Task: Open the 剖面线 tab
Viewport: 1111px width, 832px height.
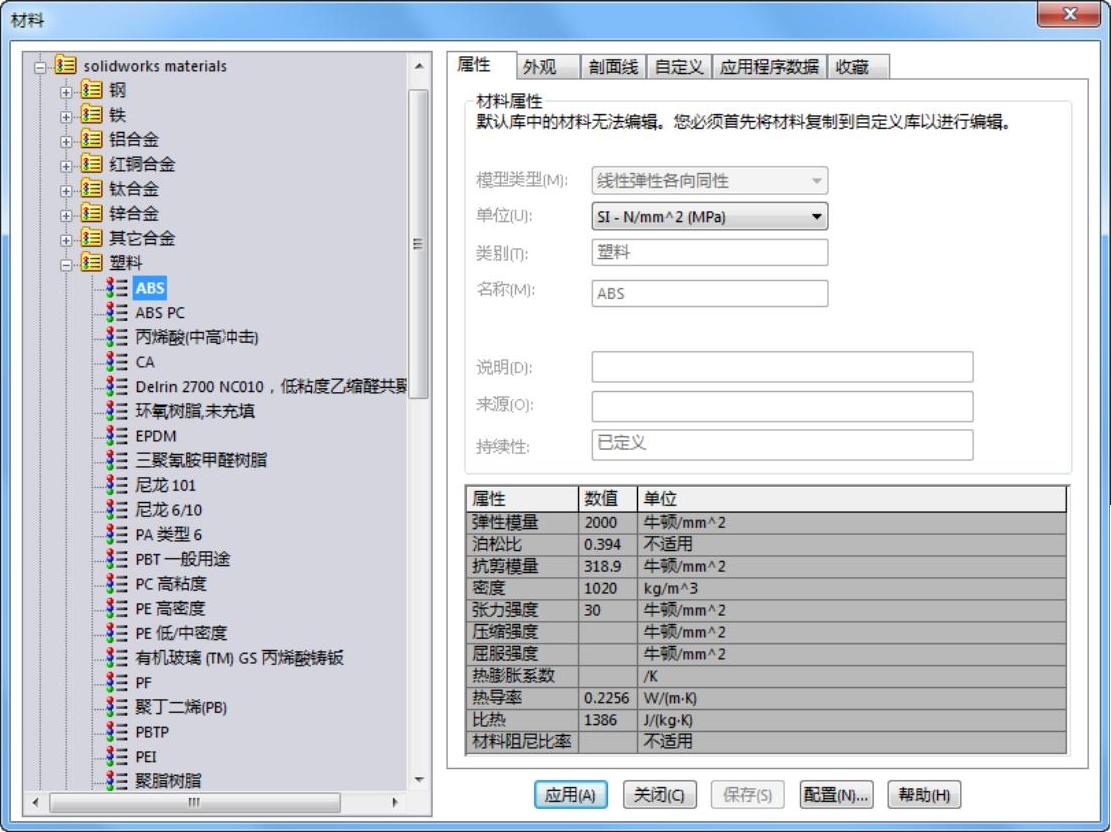Action: coord(613,67)
